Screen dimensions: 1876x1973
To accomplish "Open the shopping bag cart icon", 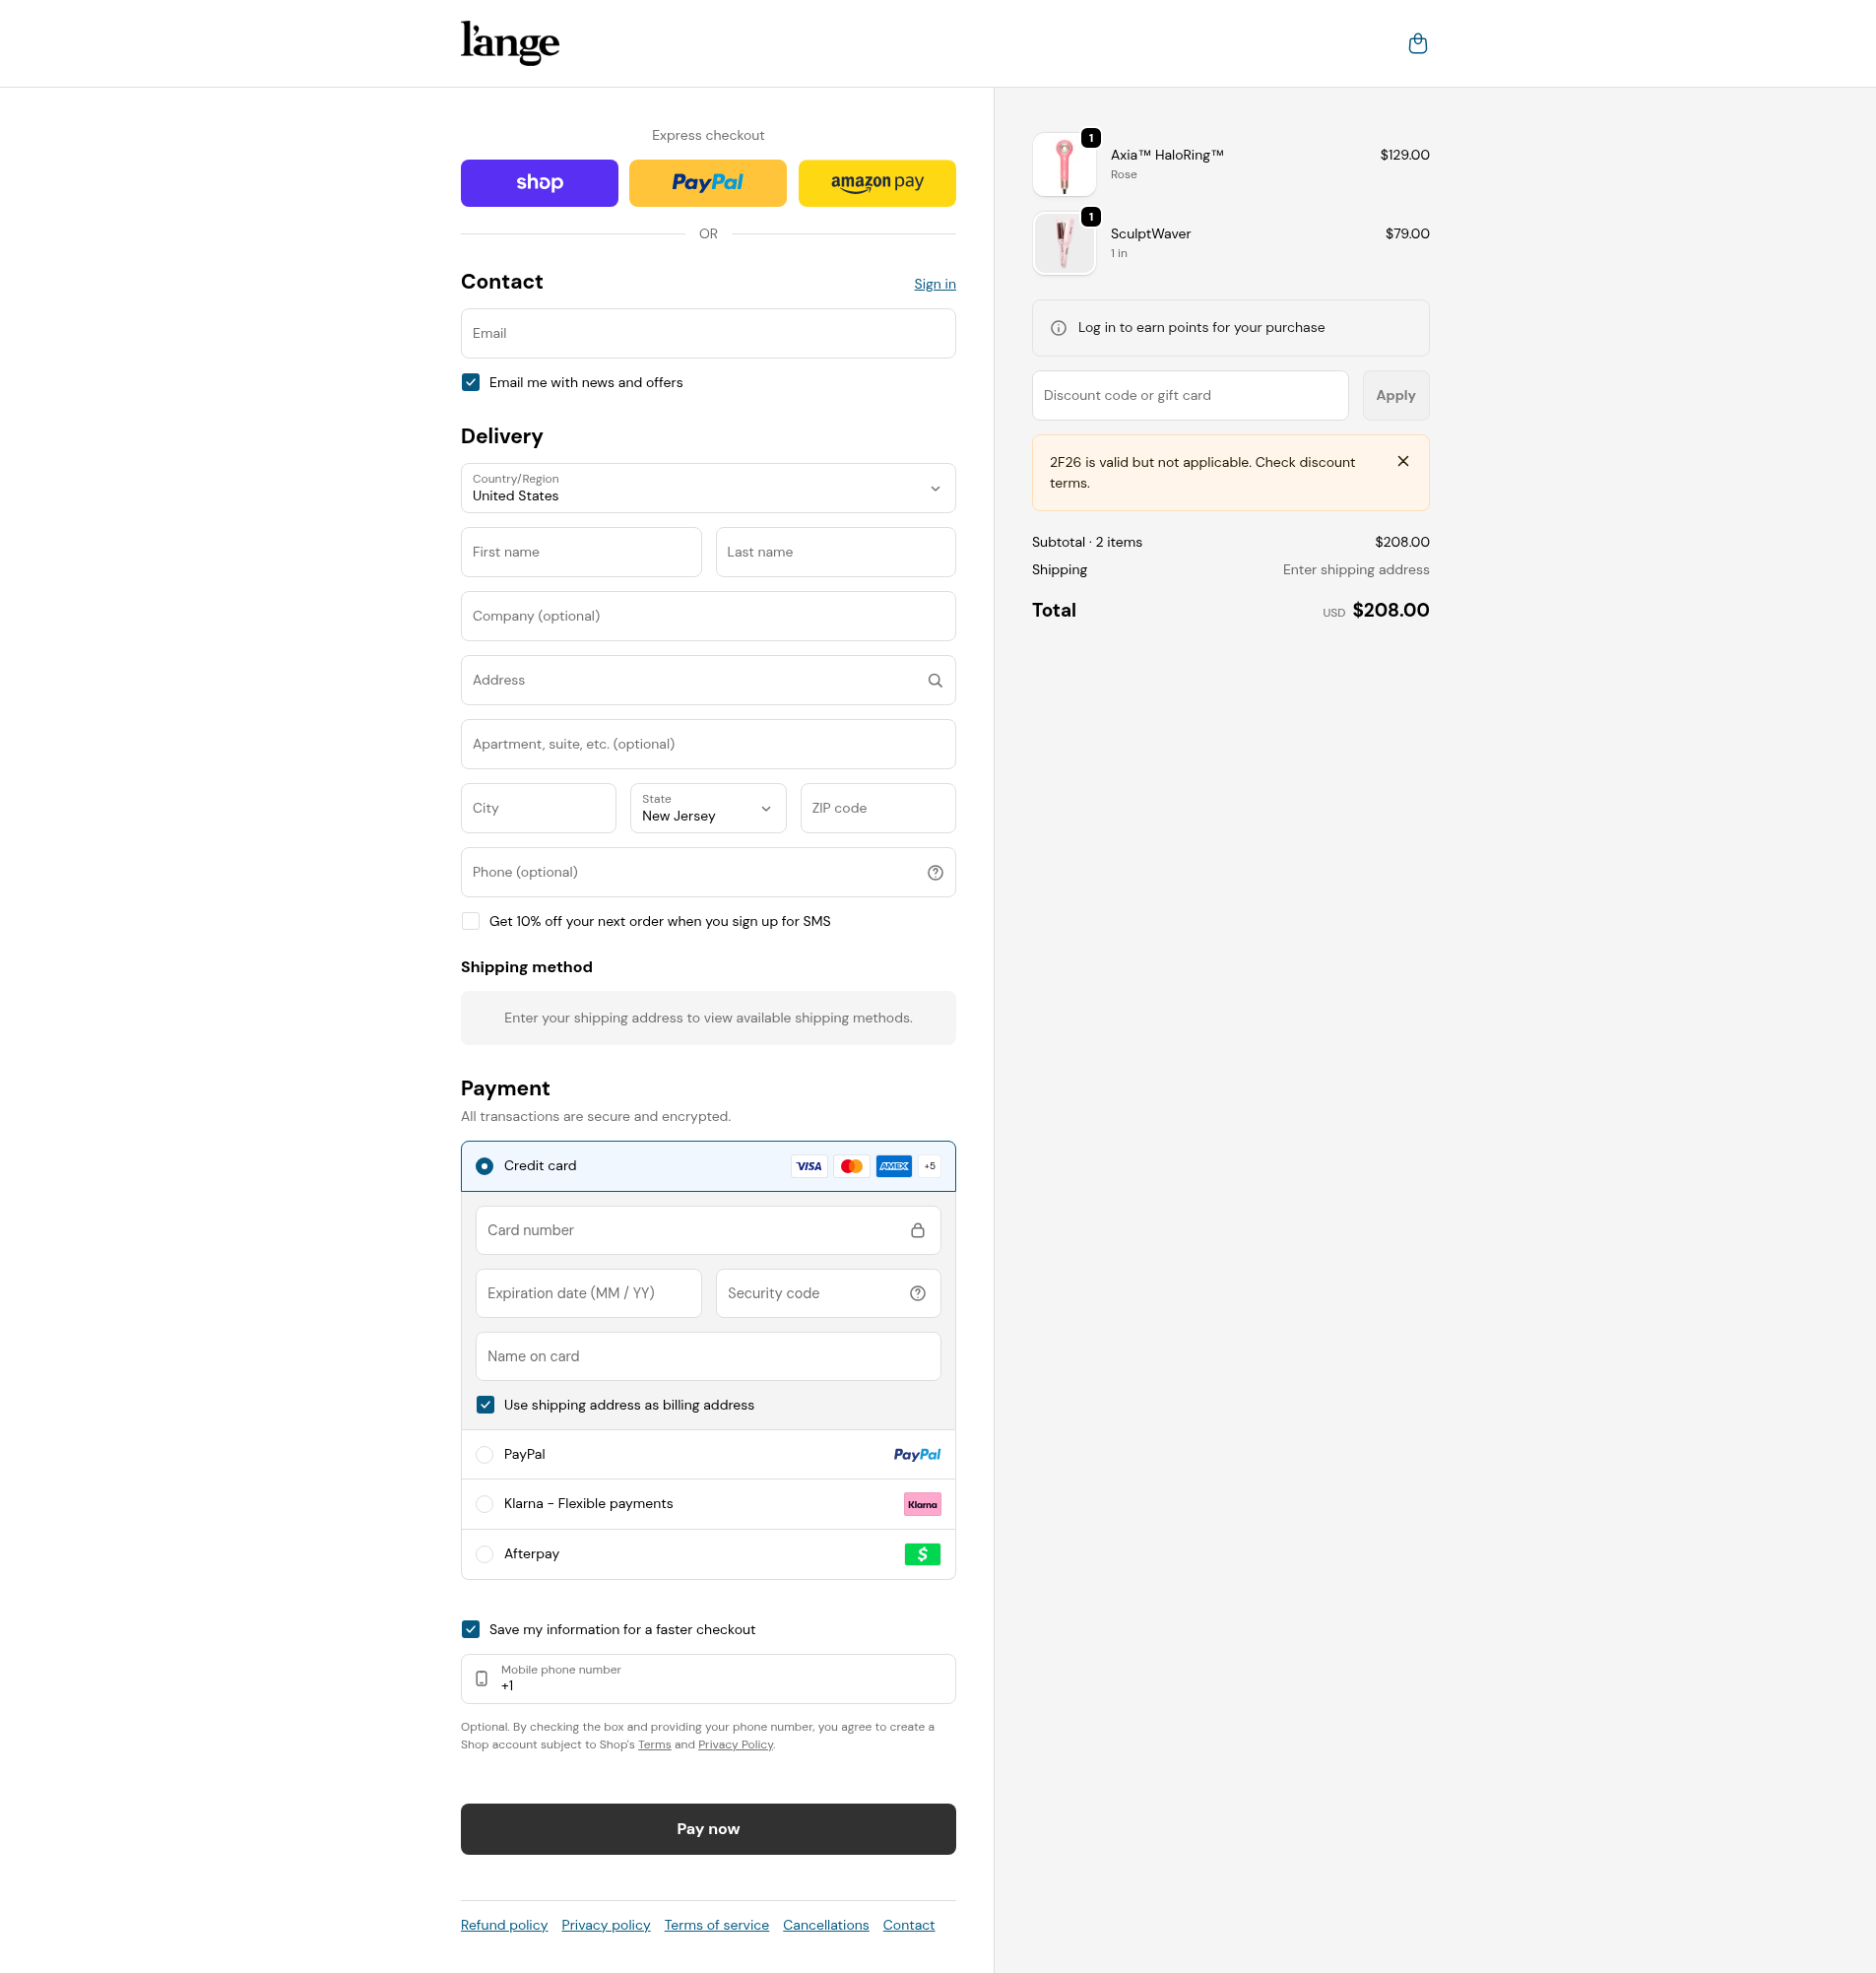I will 1417,43.
